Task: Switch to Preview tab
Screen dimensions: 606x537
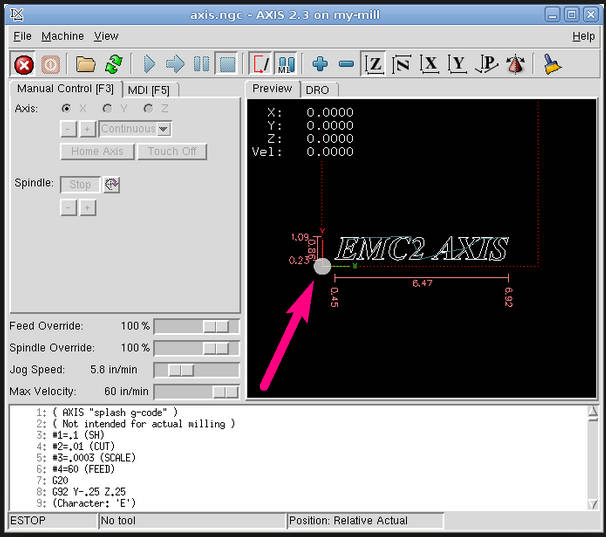Action: click(x=272, y=89)
